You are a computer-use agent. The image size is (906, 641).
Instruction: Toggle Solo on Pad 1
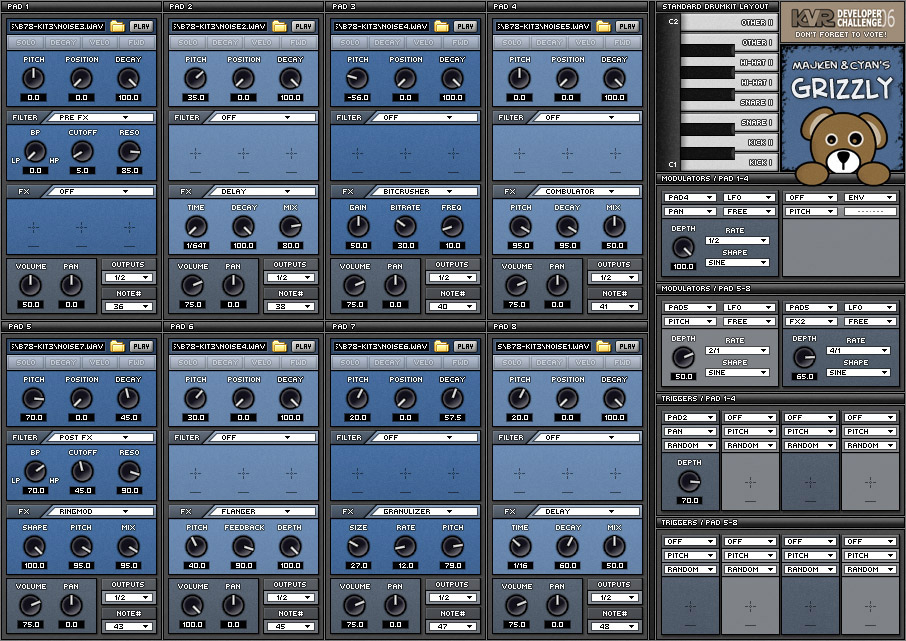coord(26,42)
